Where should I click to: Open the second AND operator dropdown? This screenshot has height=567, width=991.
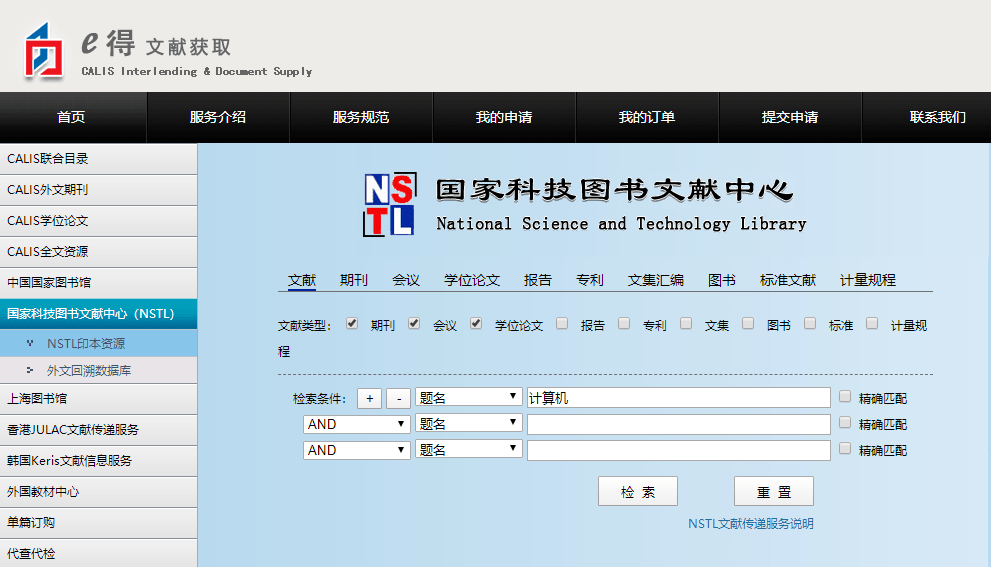[x=356, y=449]
